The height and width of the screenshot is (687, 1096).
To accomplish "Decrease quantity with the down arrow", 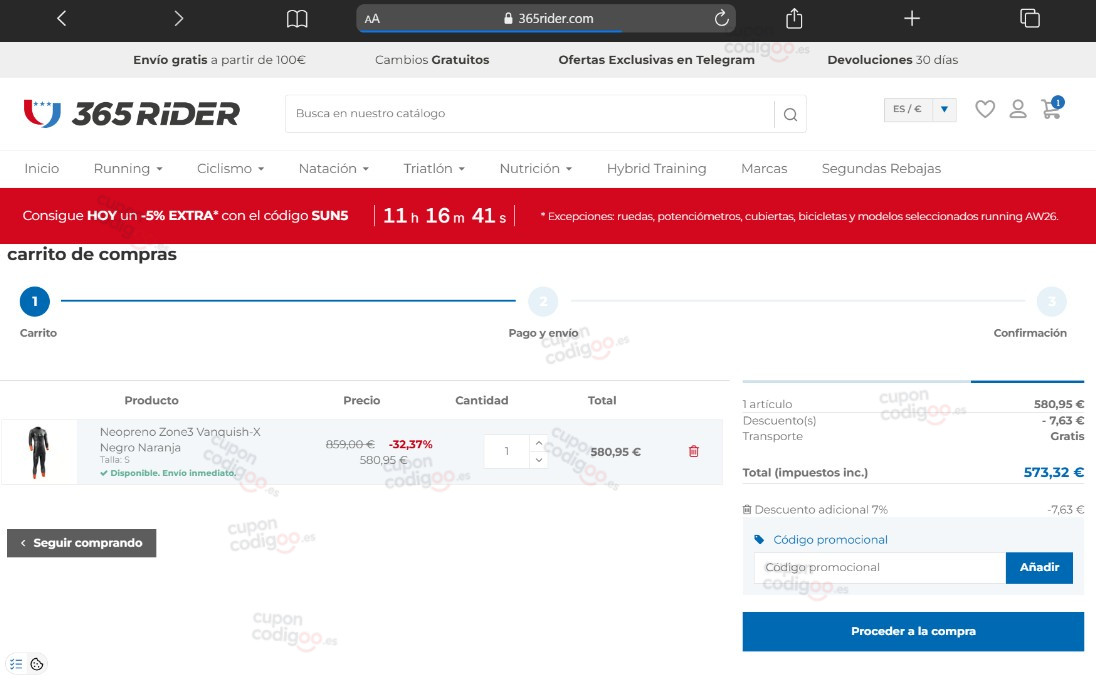I will 538,460.
